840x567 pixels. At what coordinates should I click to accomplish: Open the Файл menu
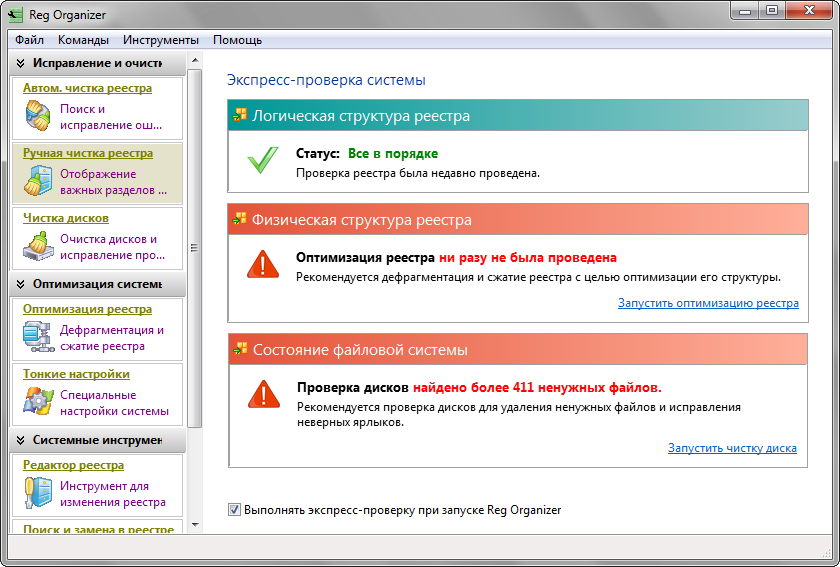tap(29, 40)
